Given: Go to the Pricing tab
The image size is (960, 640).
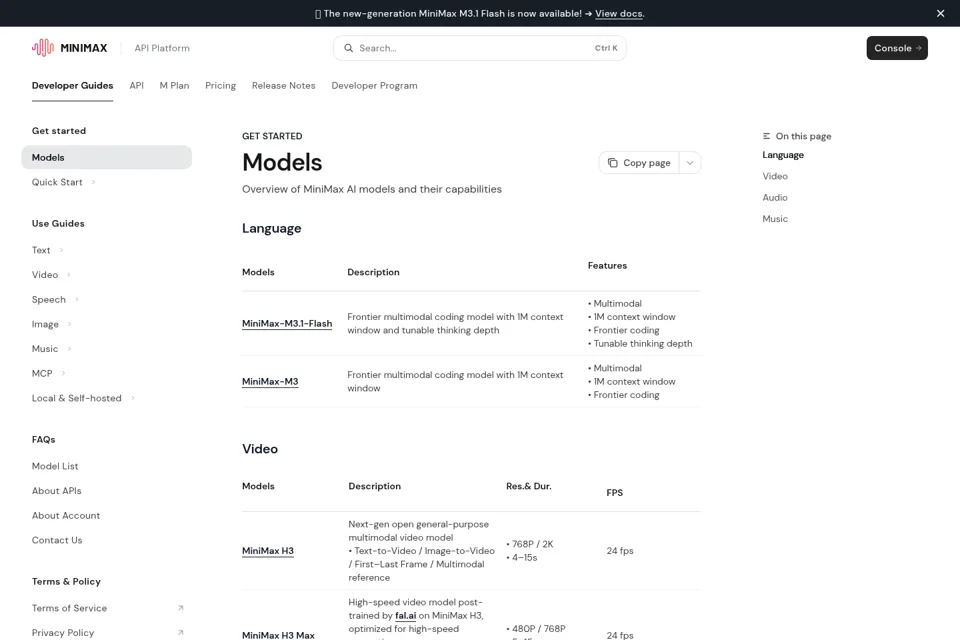Looking at the screenshot, I should coord(220,86).
